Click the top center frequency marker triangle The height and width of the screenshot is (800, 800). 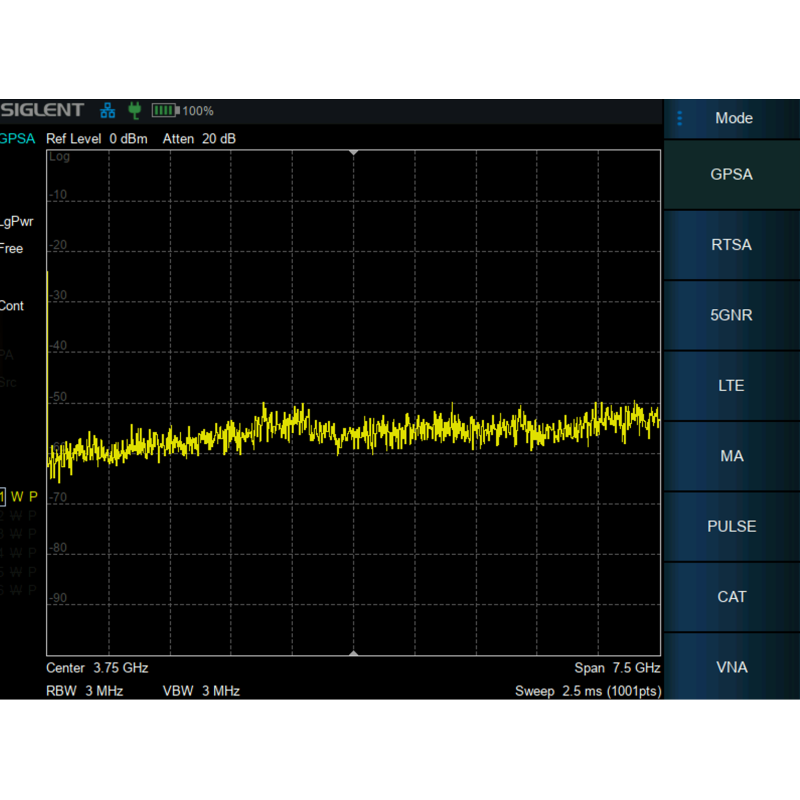(353, 152)
